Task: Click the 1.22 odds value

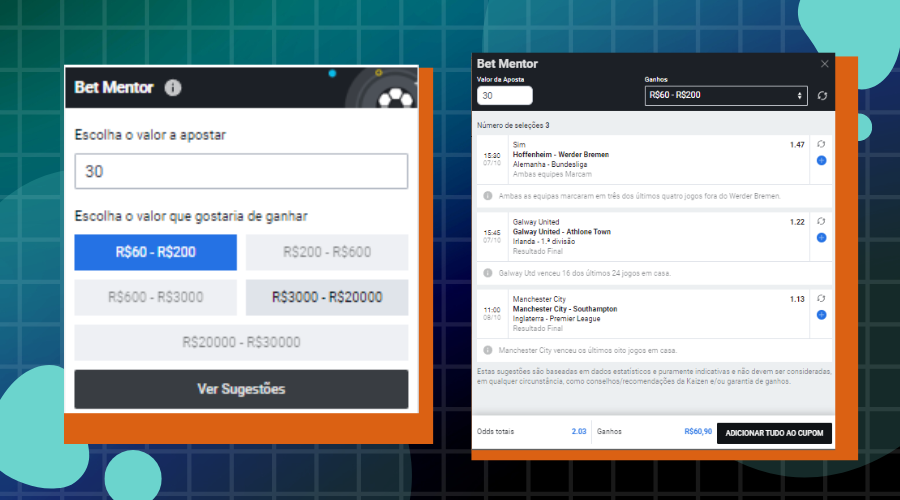Action: [x=797, y=222]
